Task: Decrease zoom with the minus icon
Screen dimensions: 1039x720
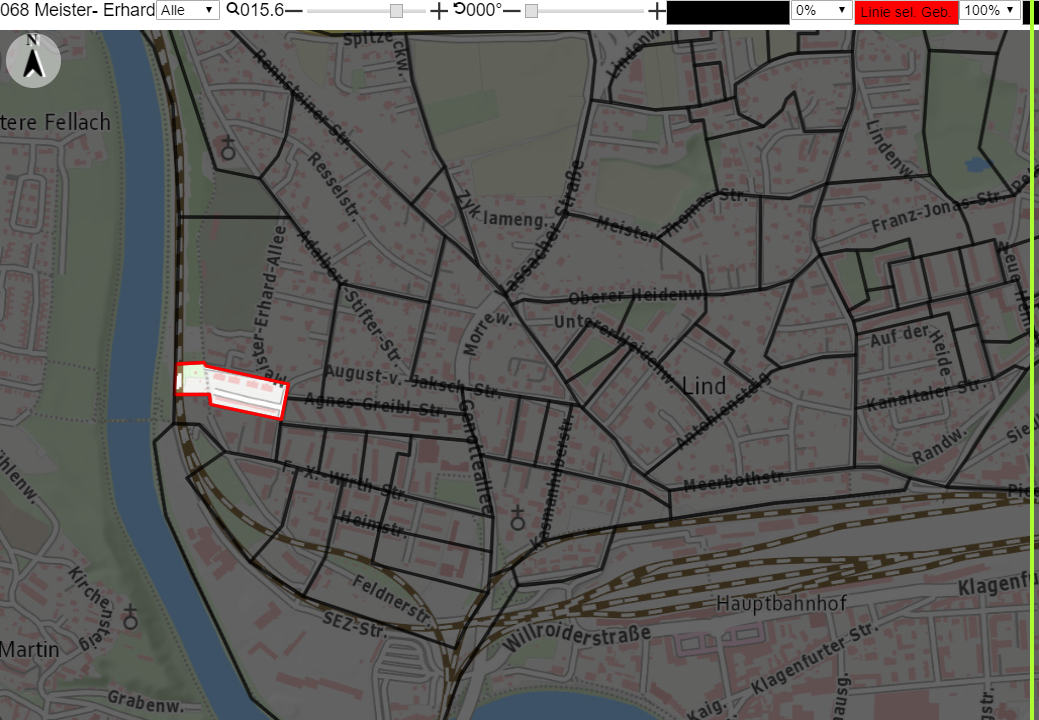Action: (x=294, y=11)
